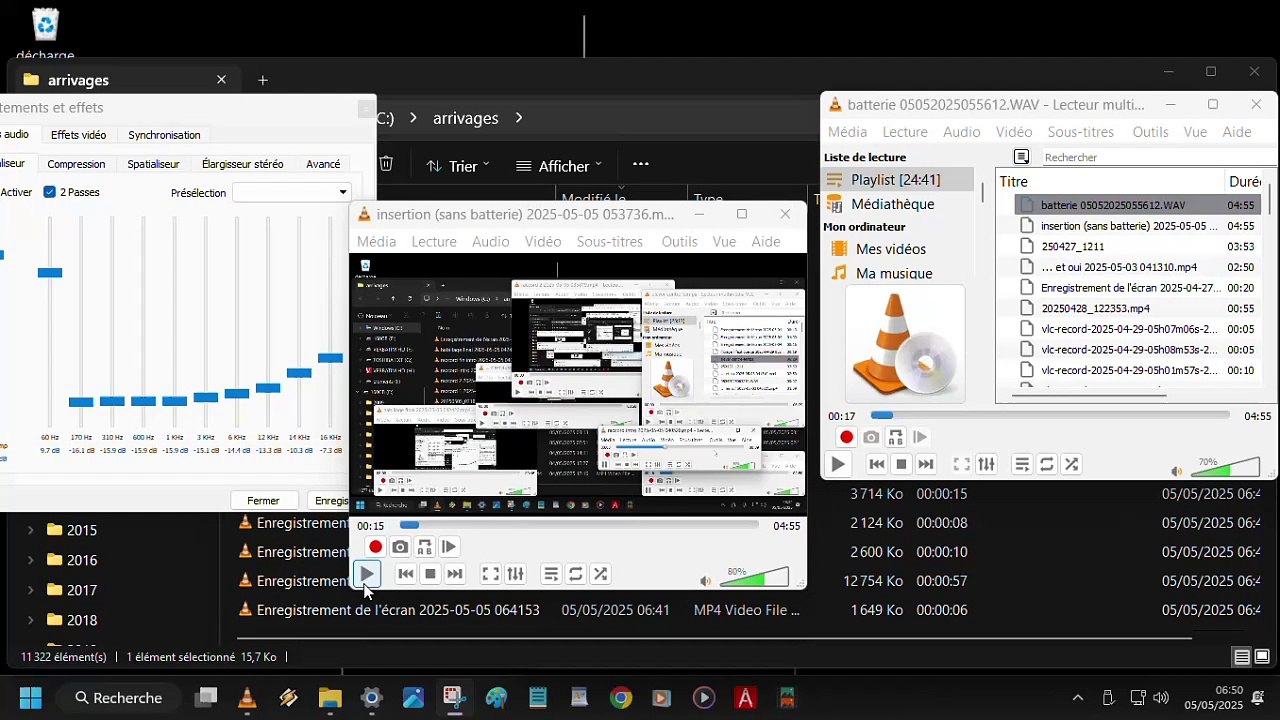
Task: Click play in the batterie VLC window
Action: [x=838, y=464]
